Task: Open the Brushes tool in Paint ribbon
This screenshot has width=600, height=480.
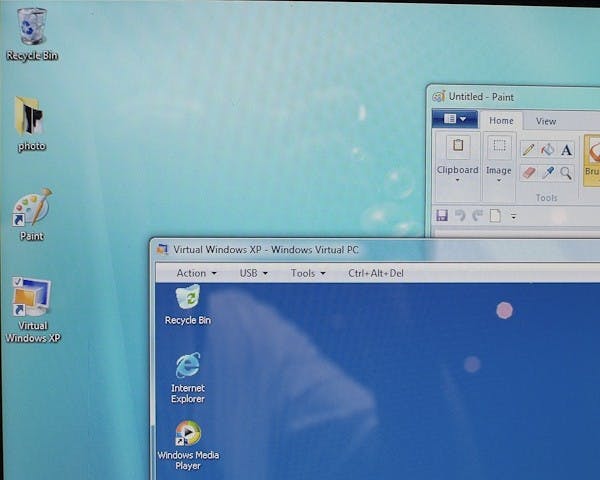Action: tap(592, 160)
